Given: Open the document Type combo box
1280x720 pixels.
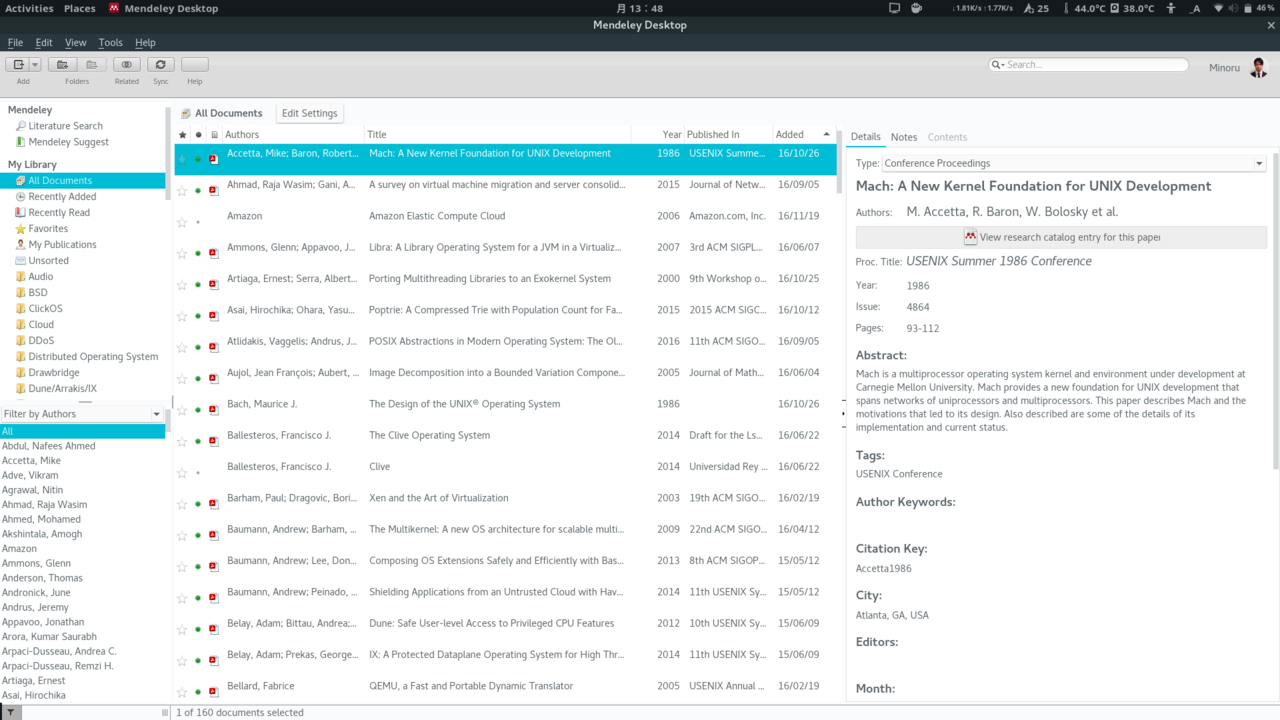Looking at the screenshot, I should pyautogui.click(x=1074, y=163).
